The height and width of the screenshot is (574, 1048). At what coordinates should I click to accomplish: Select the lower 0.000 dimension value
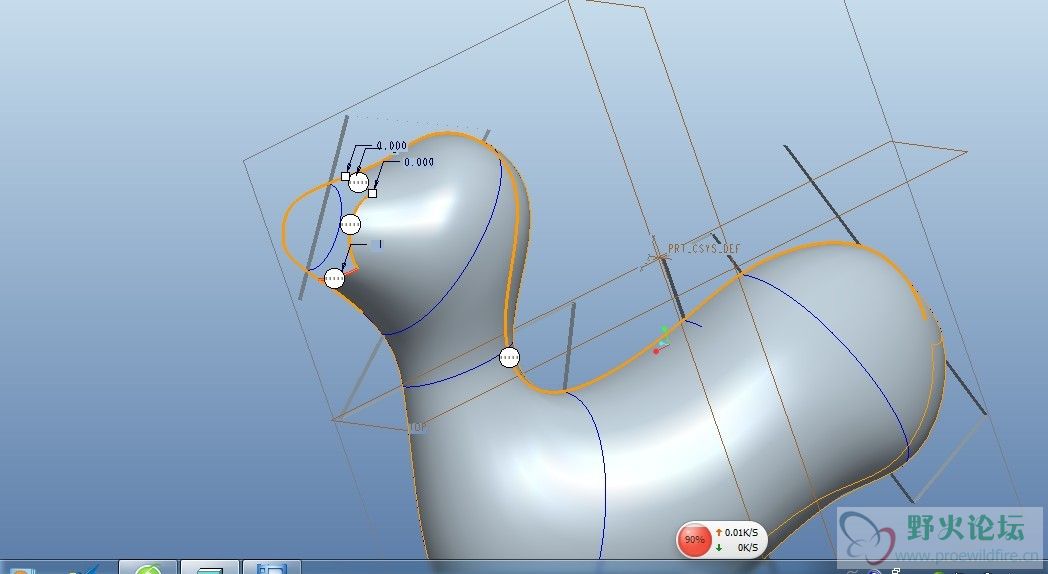point(419,162)
